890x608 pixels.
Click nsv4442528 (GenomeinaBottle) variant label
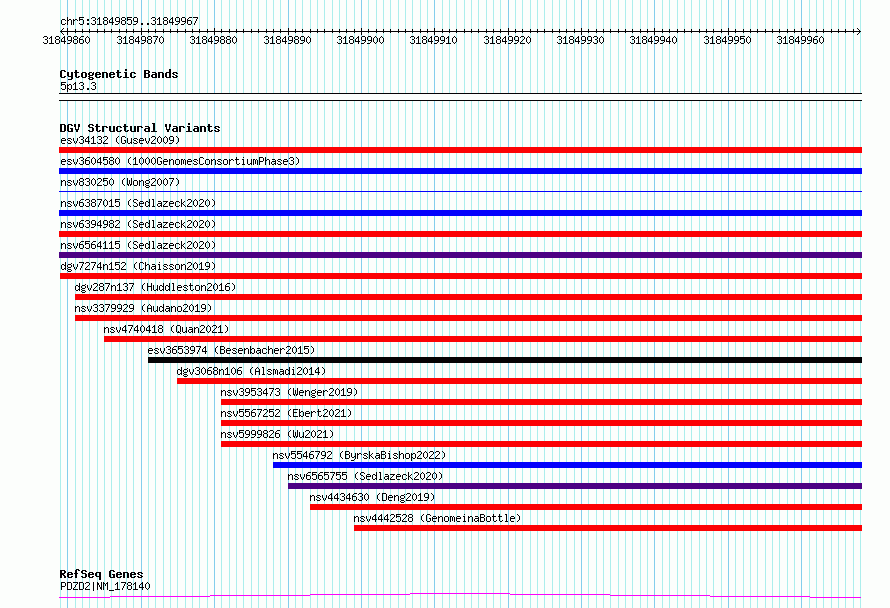pos(437,518)
